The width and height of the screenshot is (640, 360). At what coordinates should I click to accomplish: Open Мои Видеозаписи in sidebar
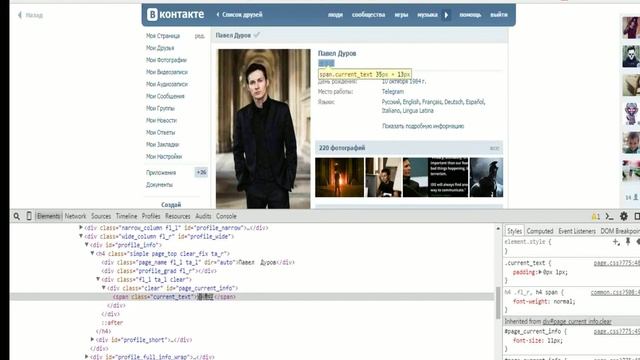tap(167, 72)
